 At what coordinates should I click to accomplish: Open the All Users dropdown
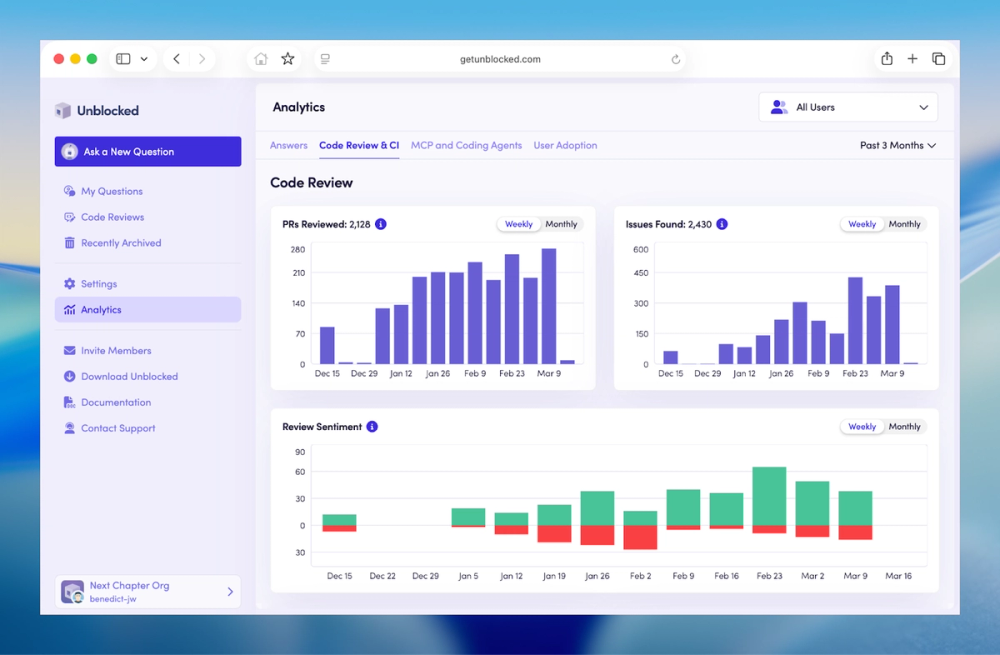click(848, 107)
